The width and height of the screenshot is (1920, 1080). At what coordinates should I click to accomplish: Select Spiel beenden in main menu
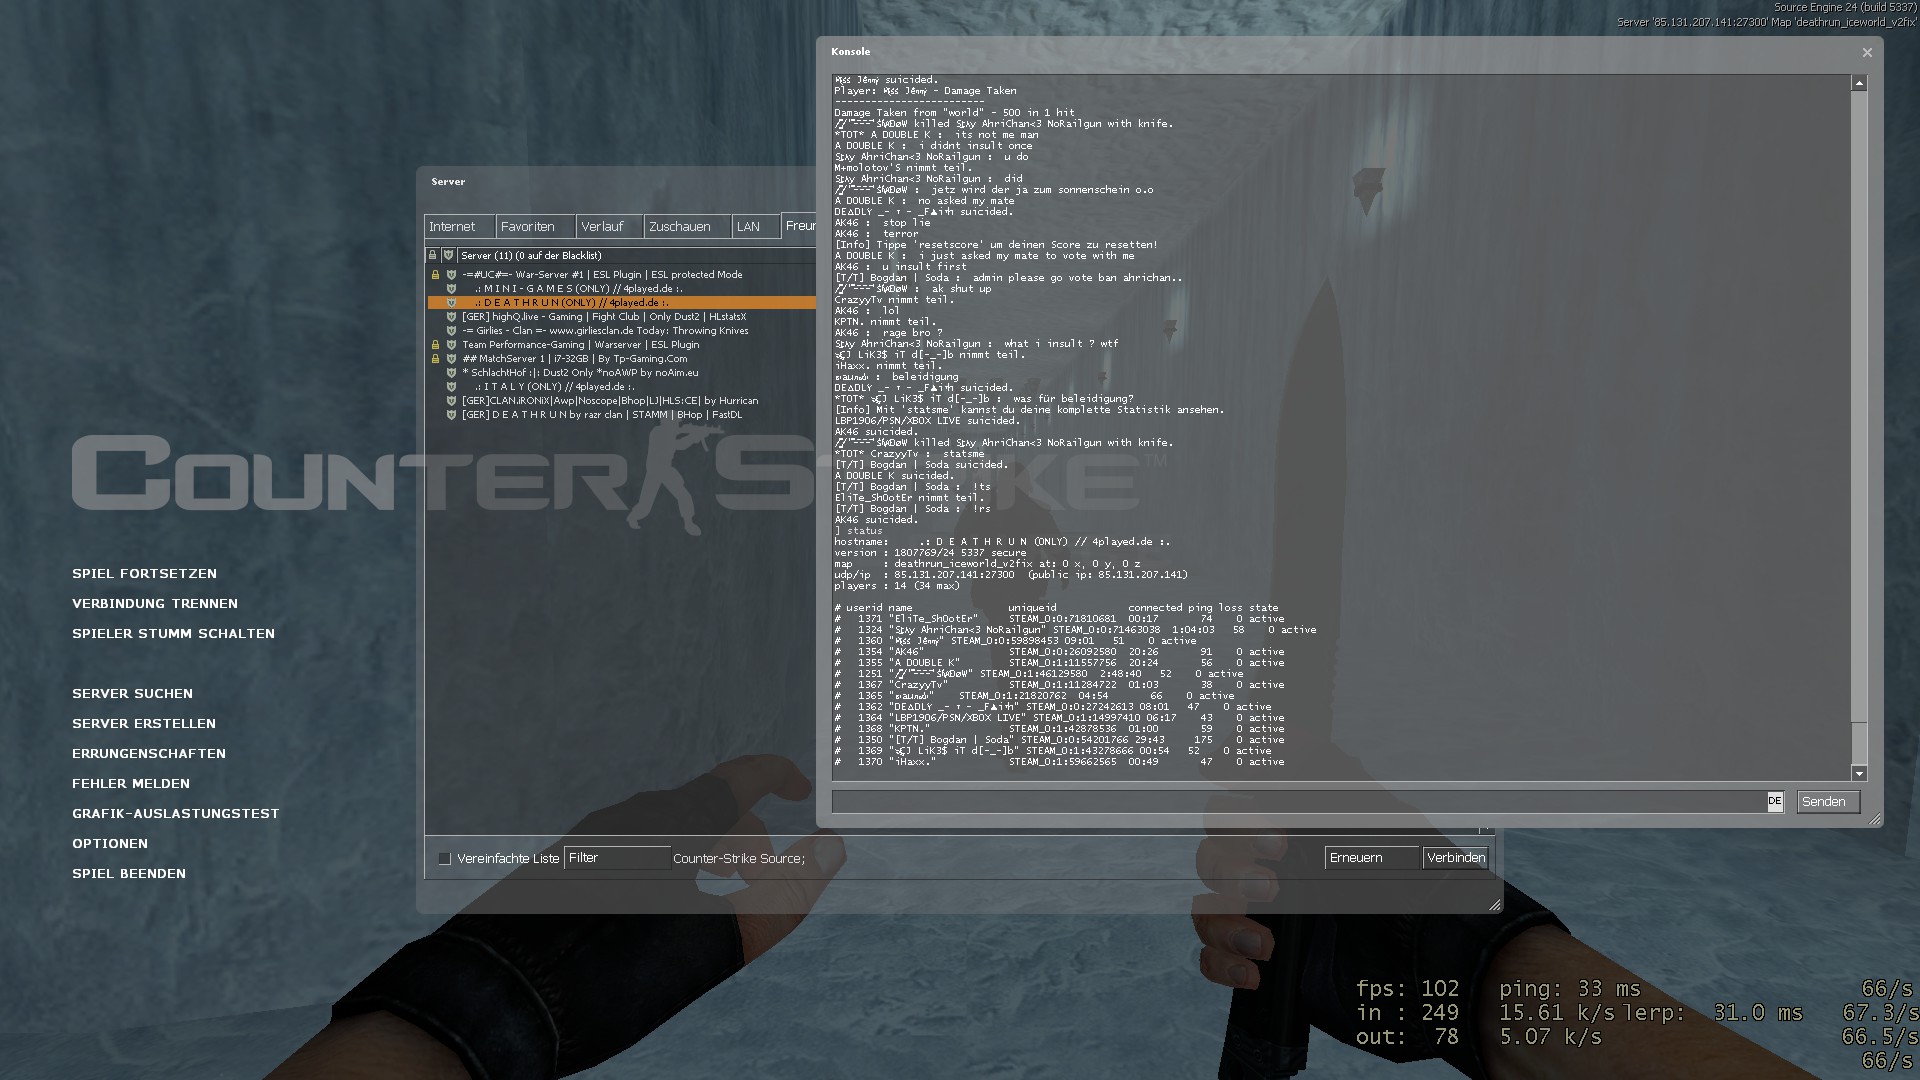tap(129, 874)
